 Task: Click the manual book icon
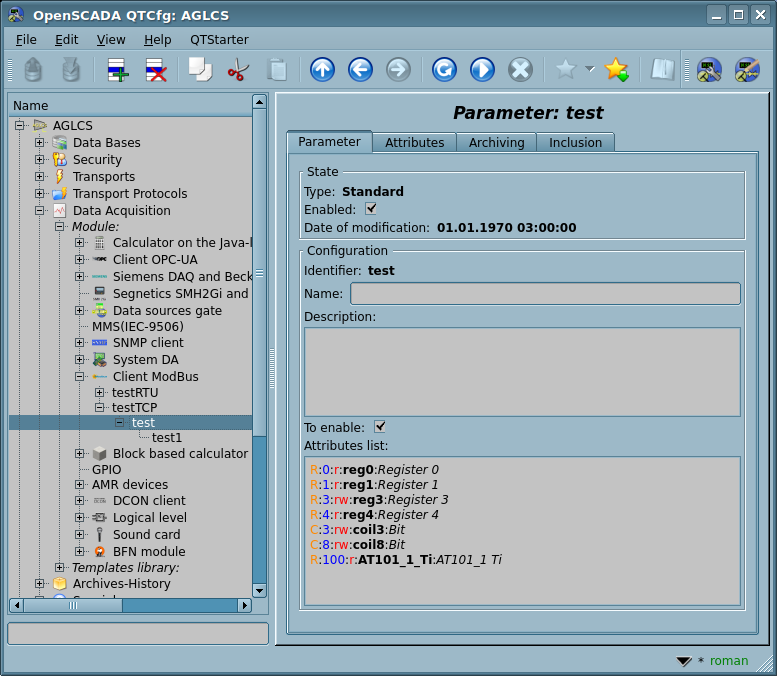point(662,70)
